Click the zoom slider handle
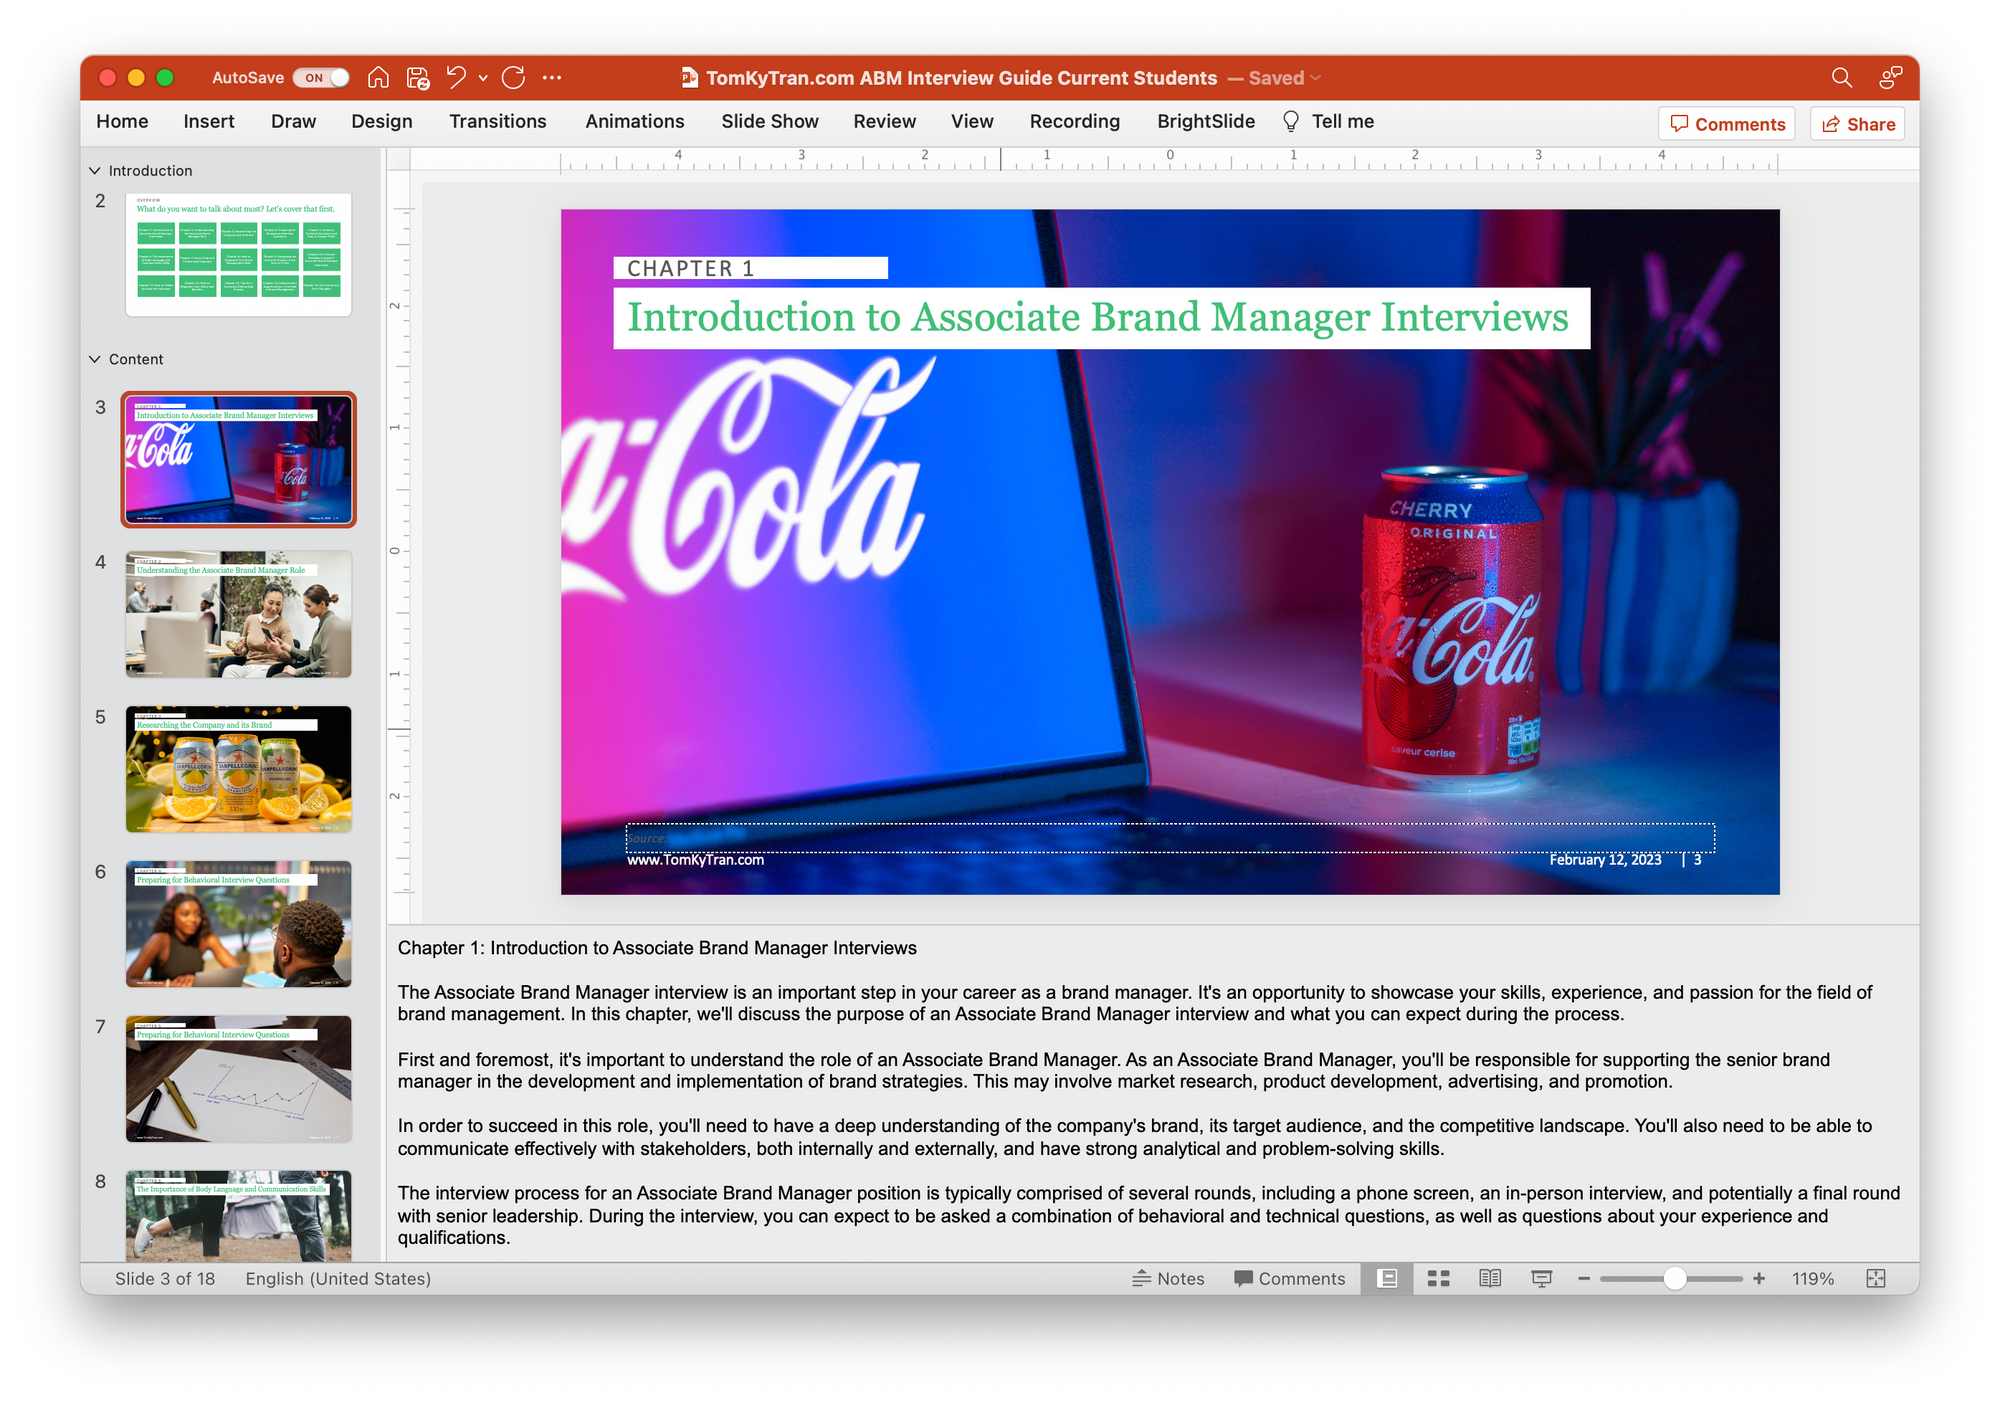 [x=1675, y=1279]
